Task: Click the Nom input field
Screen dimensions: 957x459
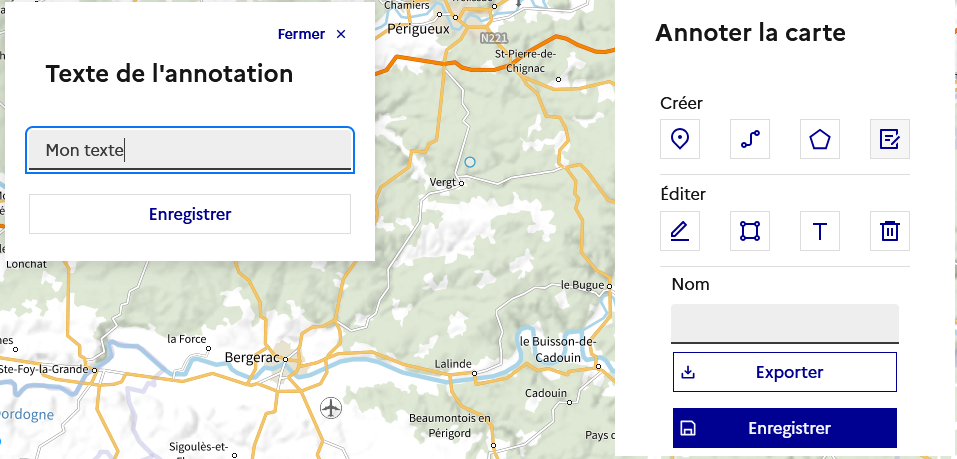Action: pyautogui.click(x=785, y=324)
